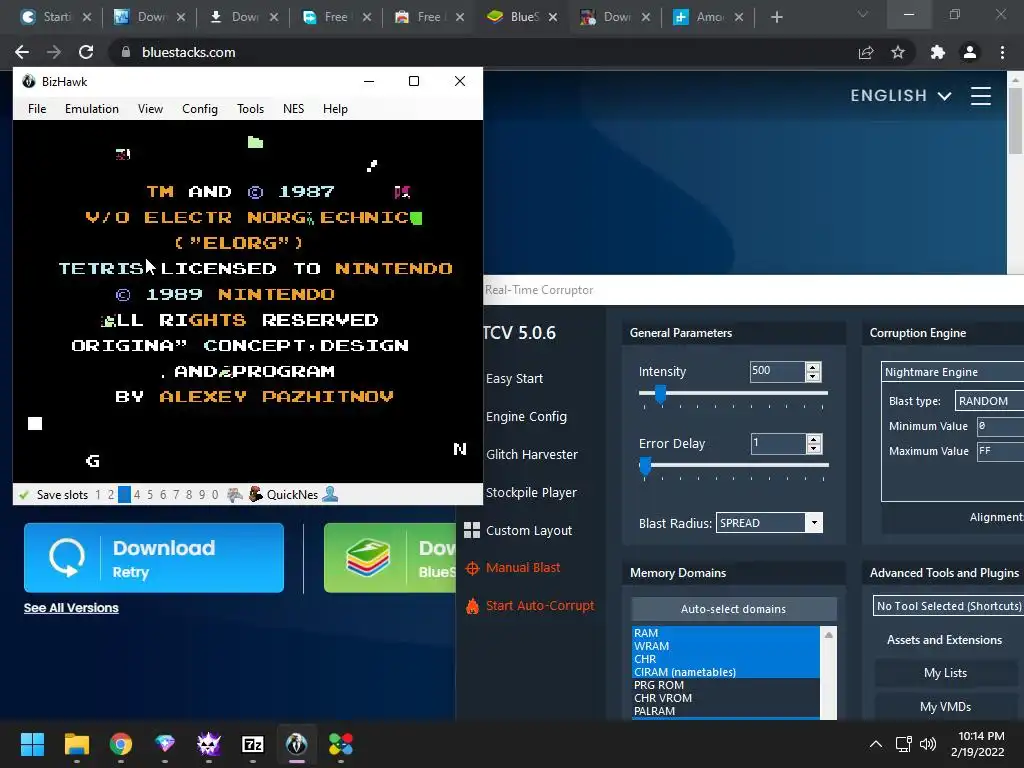Click the QuickNes core icon in status bar
Viewport: 1024px width, 768px height.
[256, 494]
